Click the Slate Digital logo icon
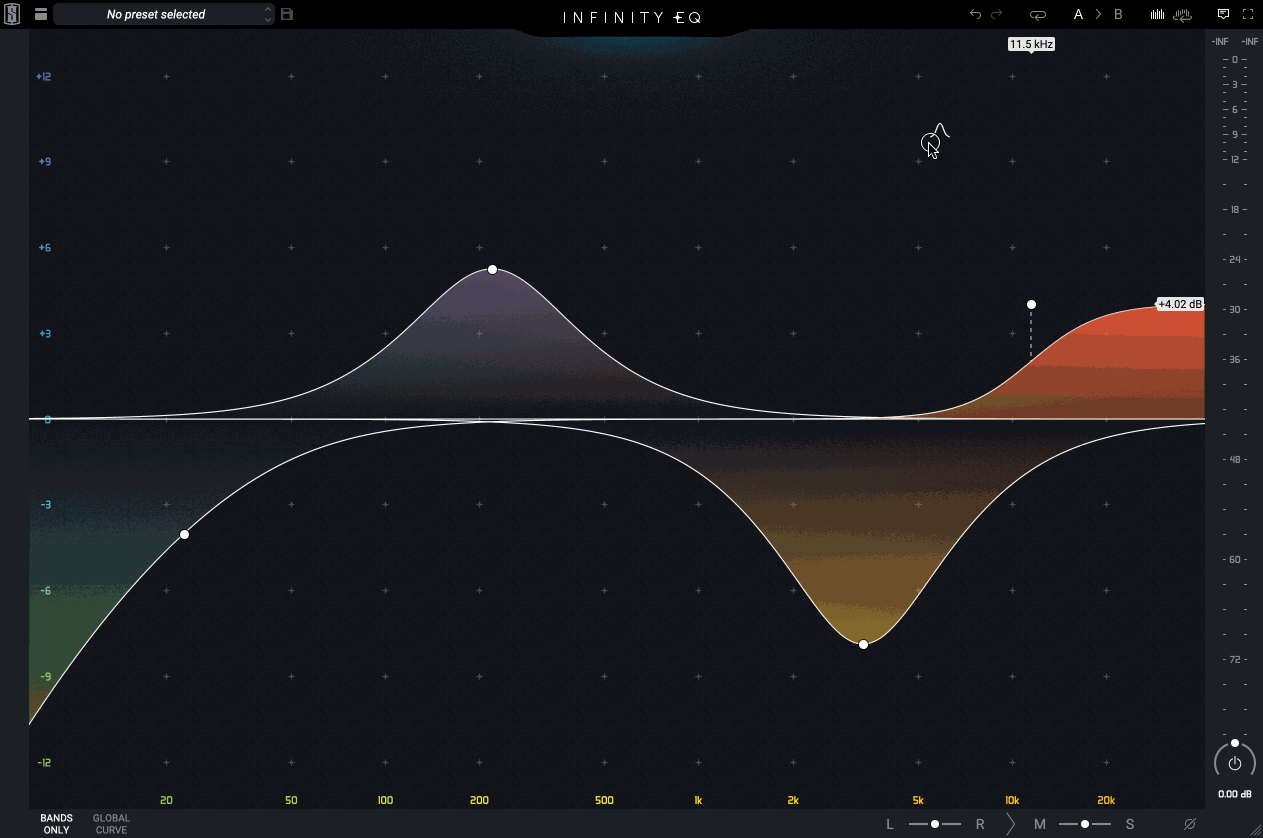1263x838 pixels. [12, 14]
